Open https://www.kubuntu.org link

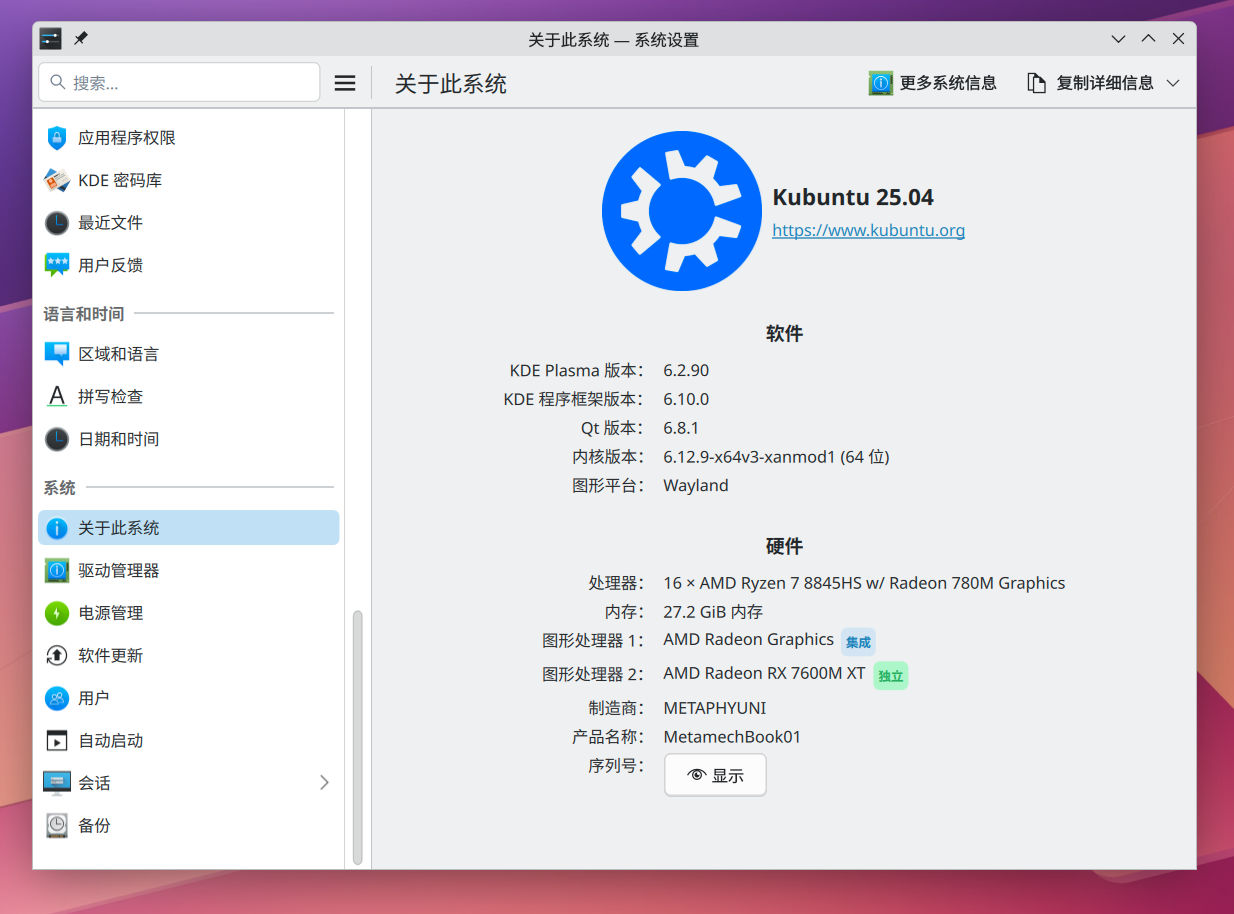click(x=868, y=231)
